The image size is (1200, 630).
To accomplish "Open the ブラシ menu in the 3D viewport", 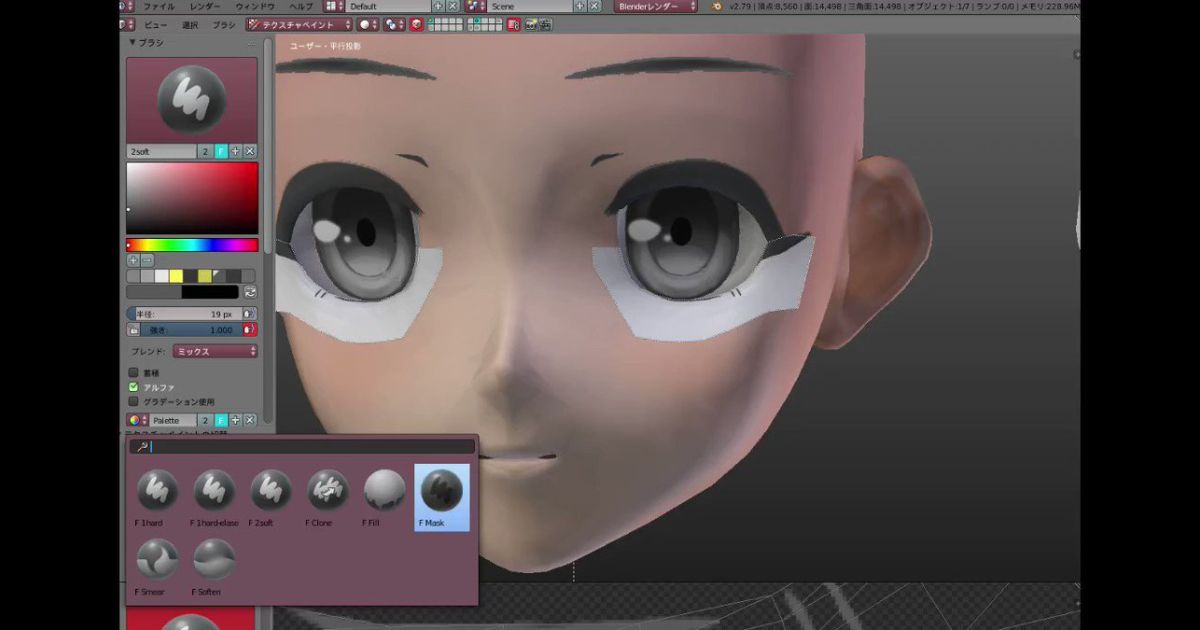I will [x=222, y=25].
